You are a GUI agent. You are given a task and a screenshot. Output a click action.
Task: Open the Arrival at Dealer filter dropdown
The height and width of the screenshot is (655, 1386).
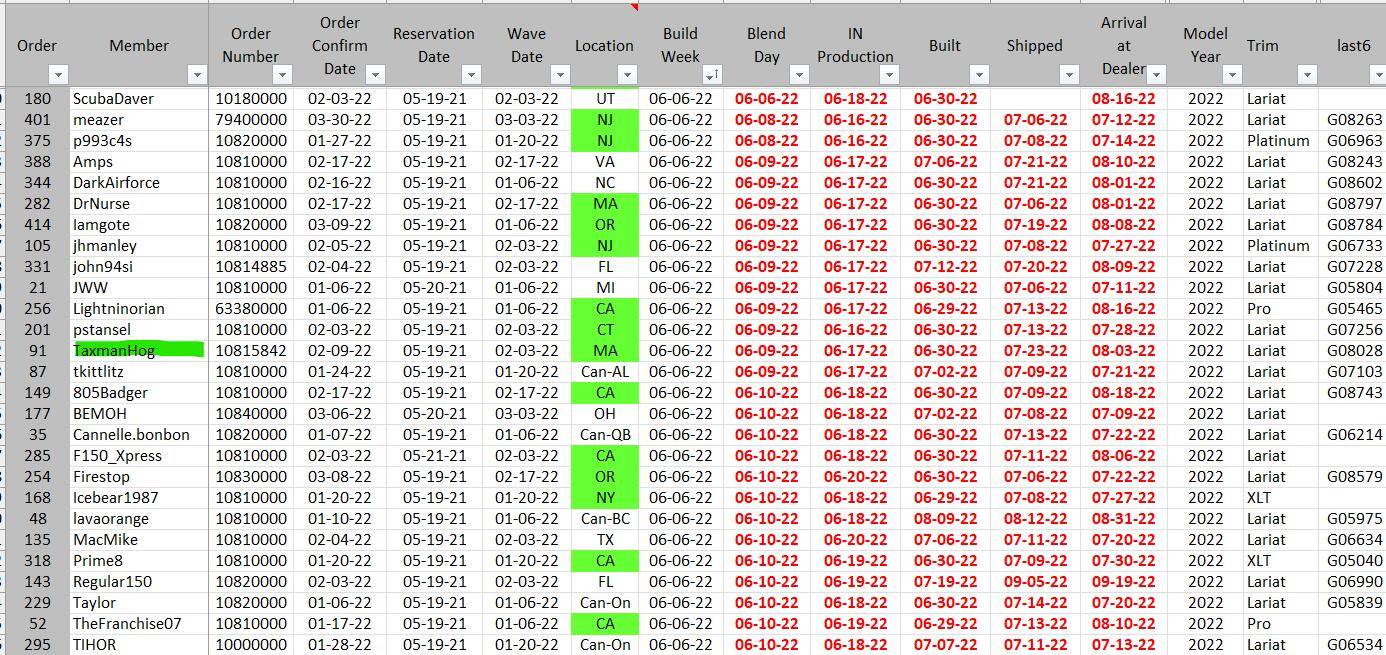[x=1156, y=75]
